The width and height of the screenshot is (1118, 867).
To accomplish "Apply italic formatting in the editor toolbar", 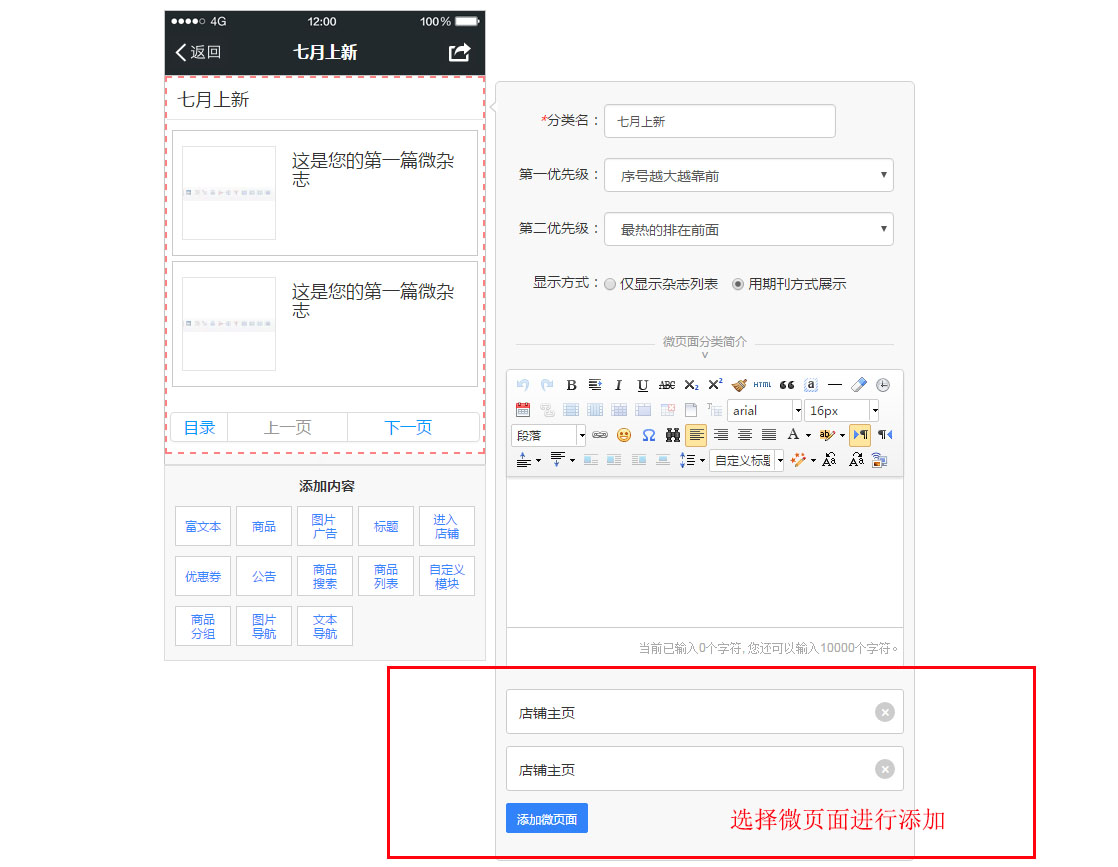I will click(x=618, y=385).
